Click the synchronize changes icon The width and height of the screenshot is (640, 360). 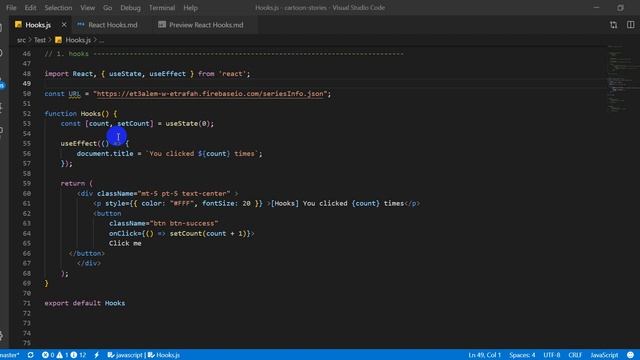pos(31,355)
